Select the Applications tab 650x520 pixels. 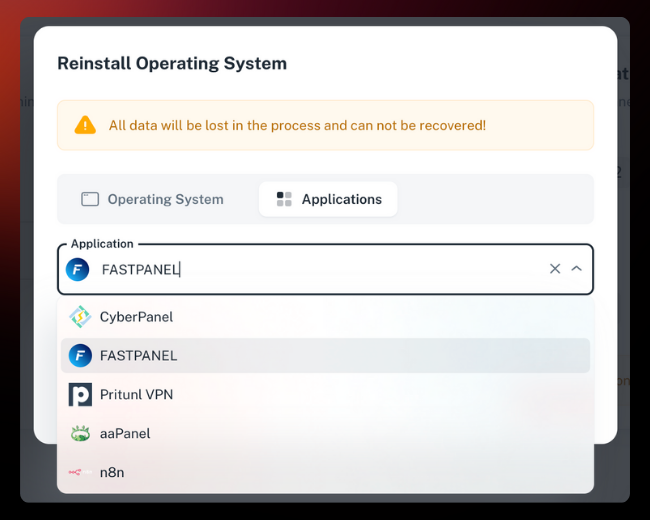(328, 199)
